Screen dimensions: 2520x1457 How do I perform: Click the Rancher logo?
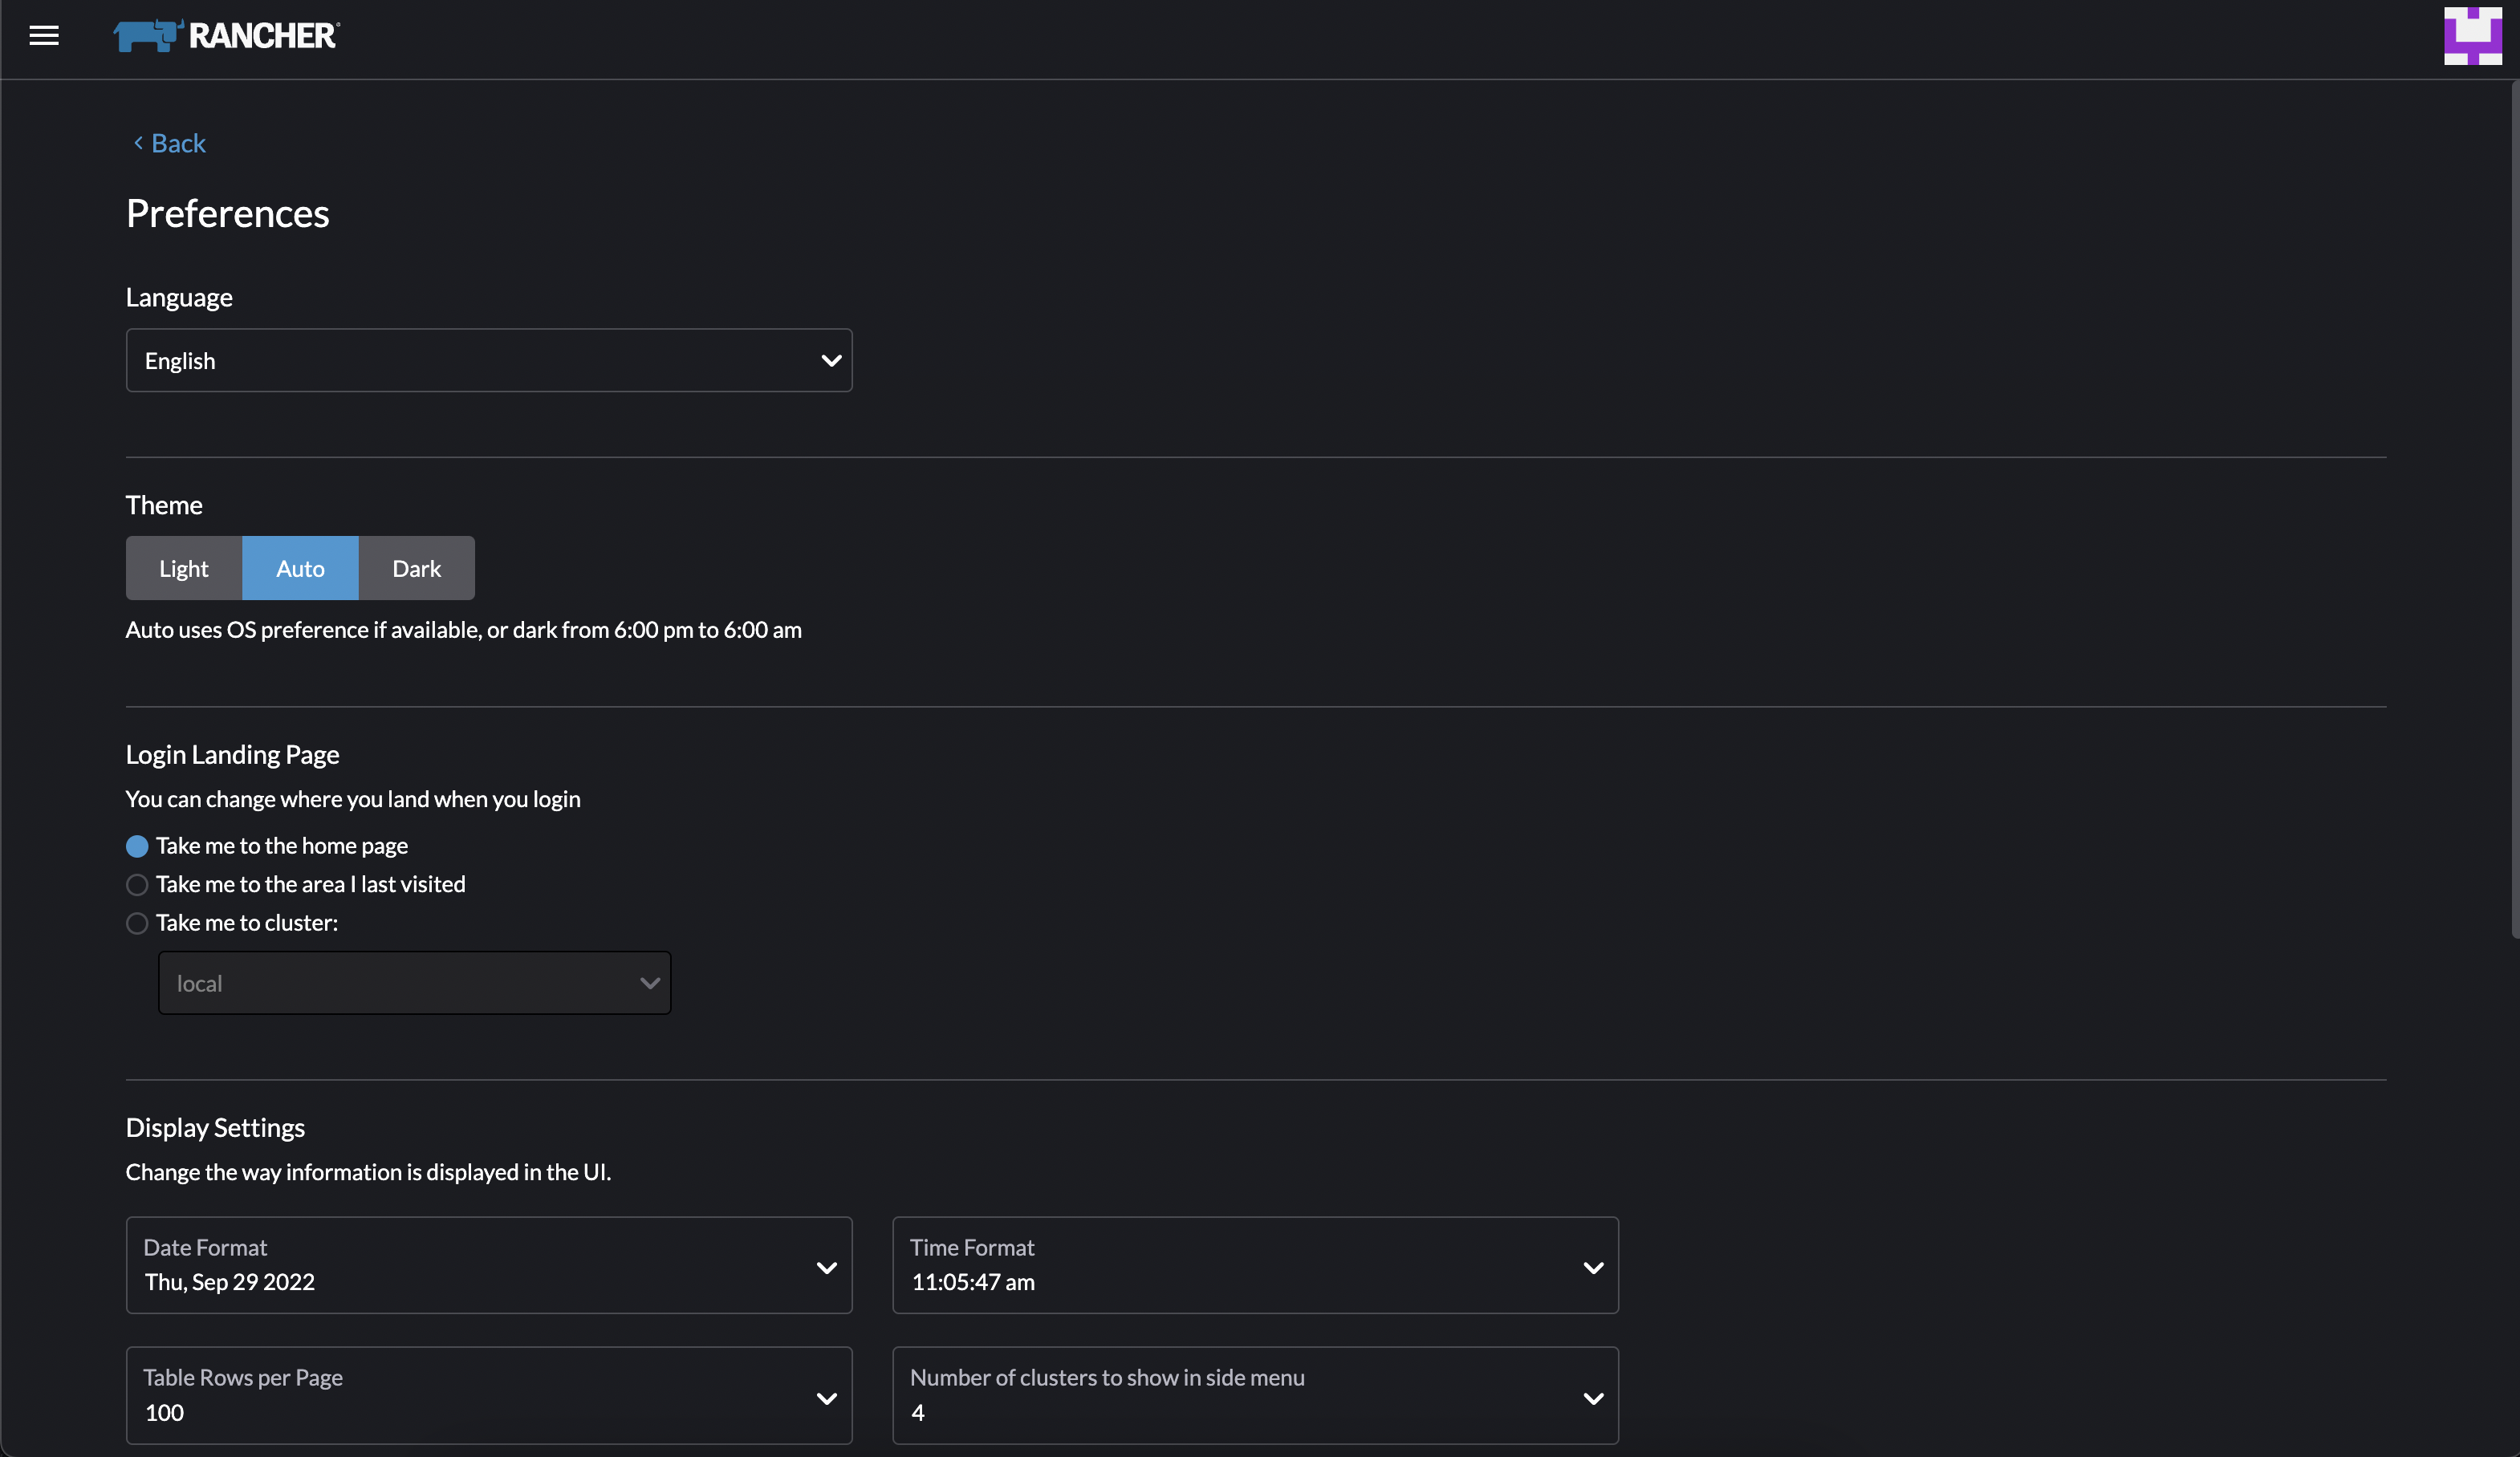(x=225, y=35)
